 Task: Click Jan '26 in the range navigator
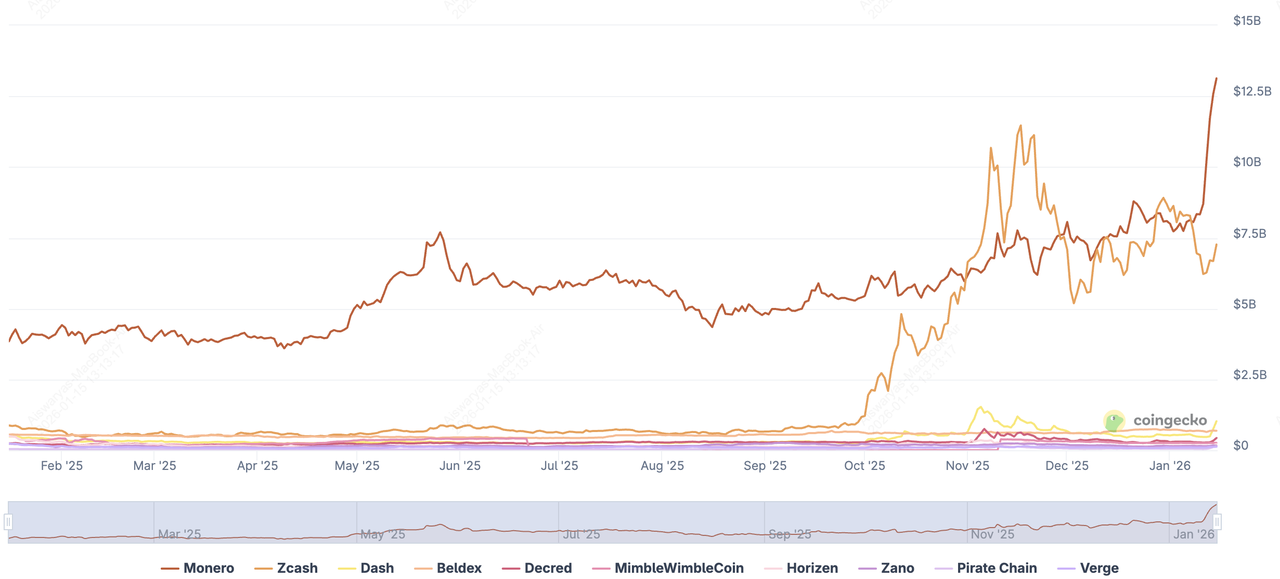[1194, 534]
